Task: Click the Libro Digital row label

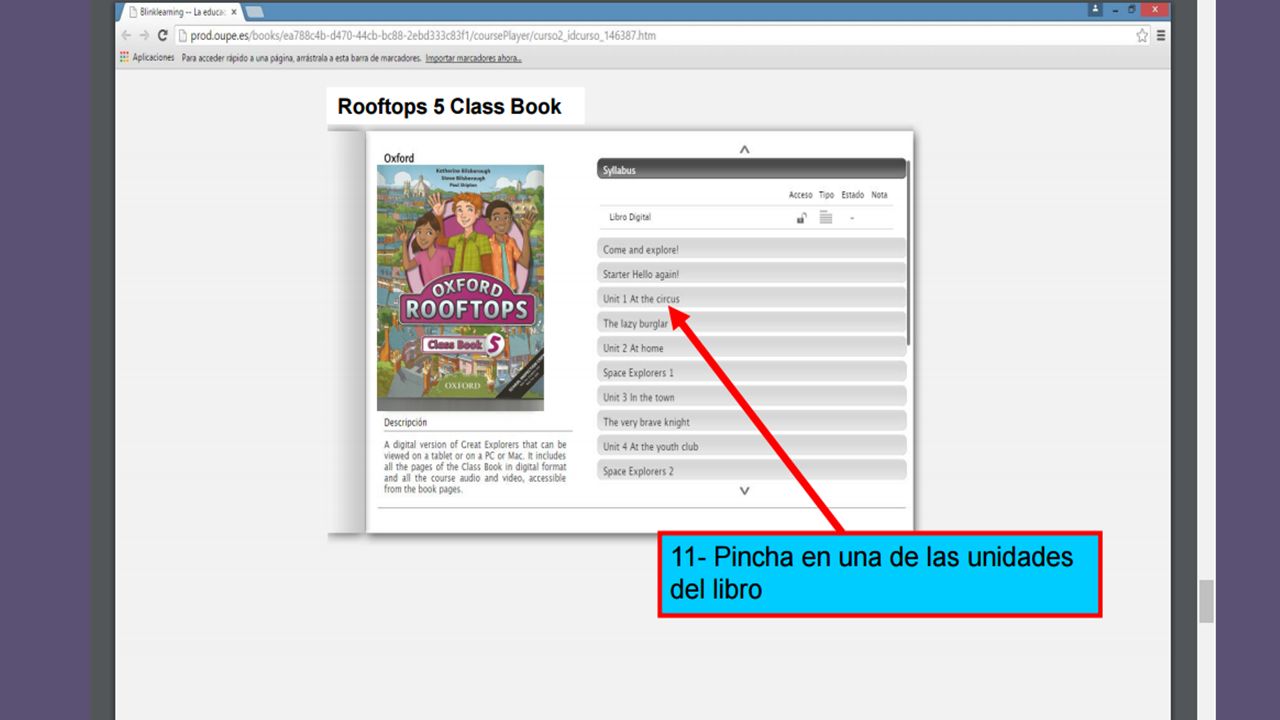Action: click(630, 217)
